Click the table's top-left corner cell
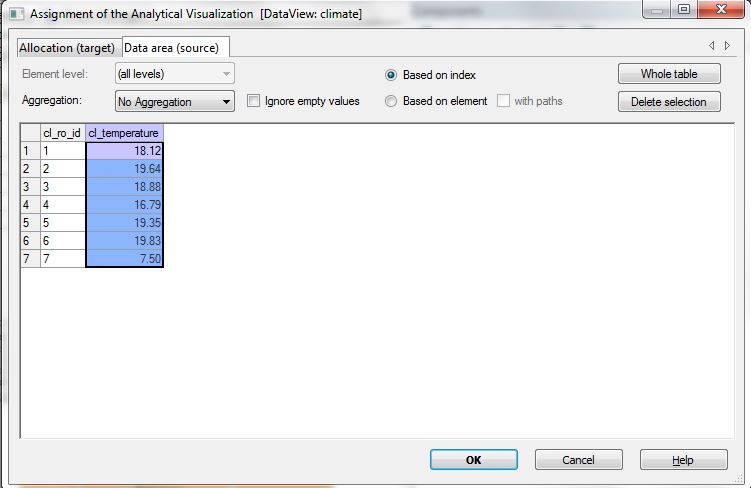 (x=30, y=133)
